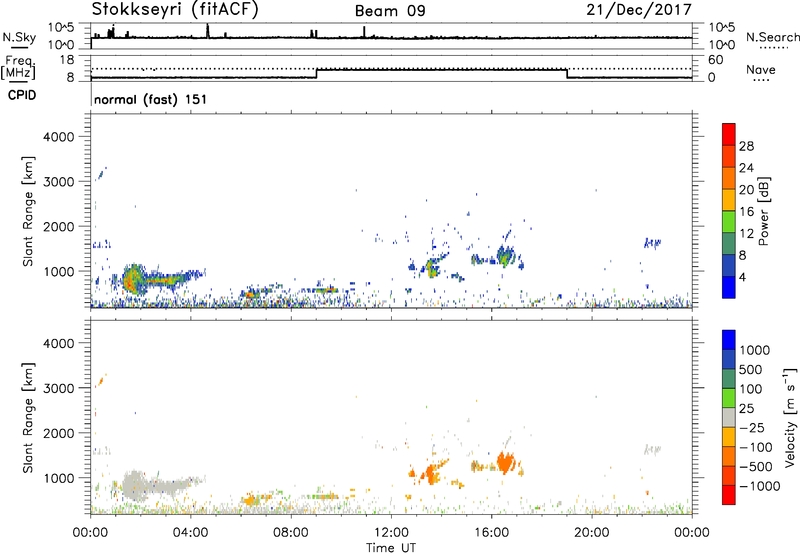Click the '16' tick on power scale

(746, 212)
